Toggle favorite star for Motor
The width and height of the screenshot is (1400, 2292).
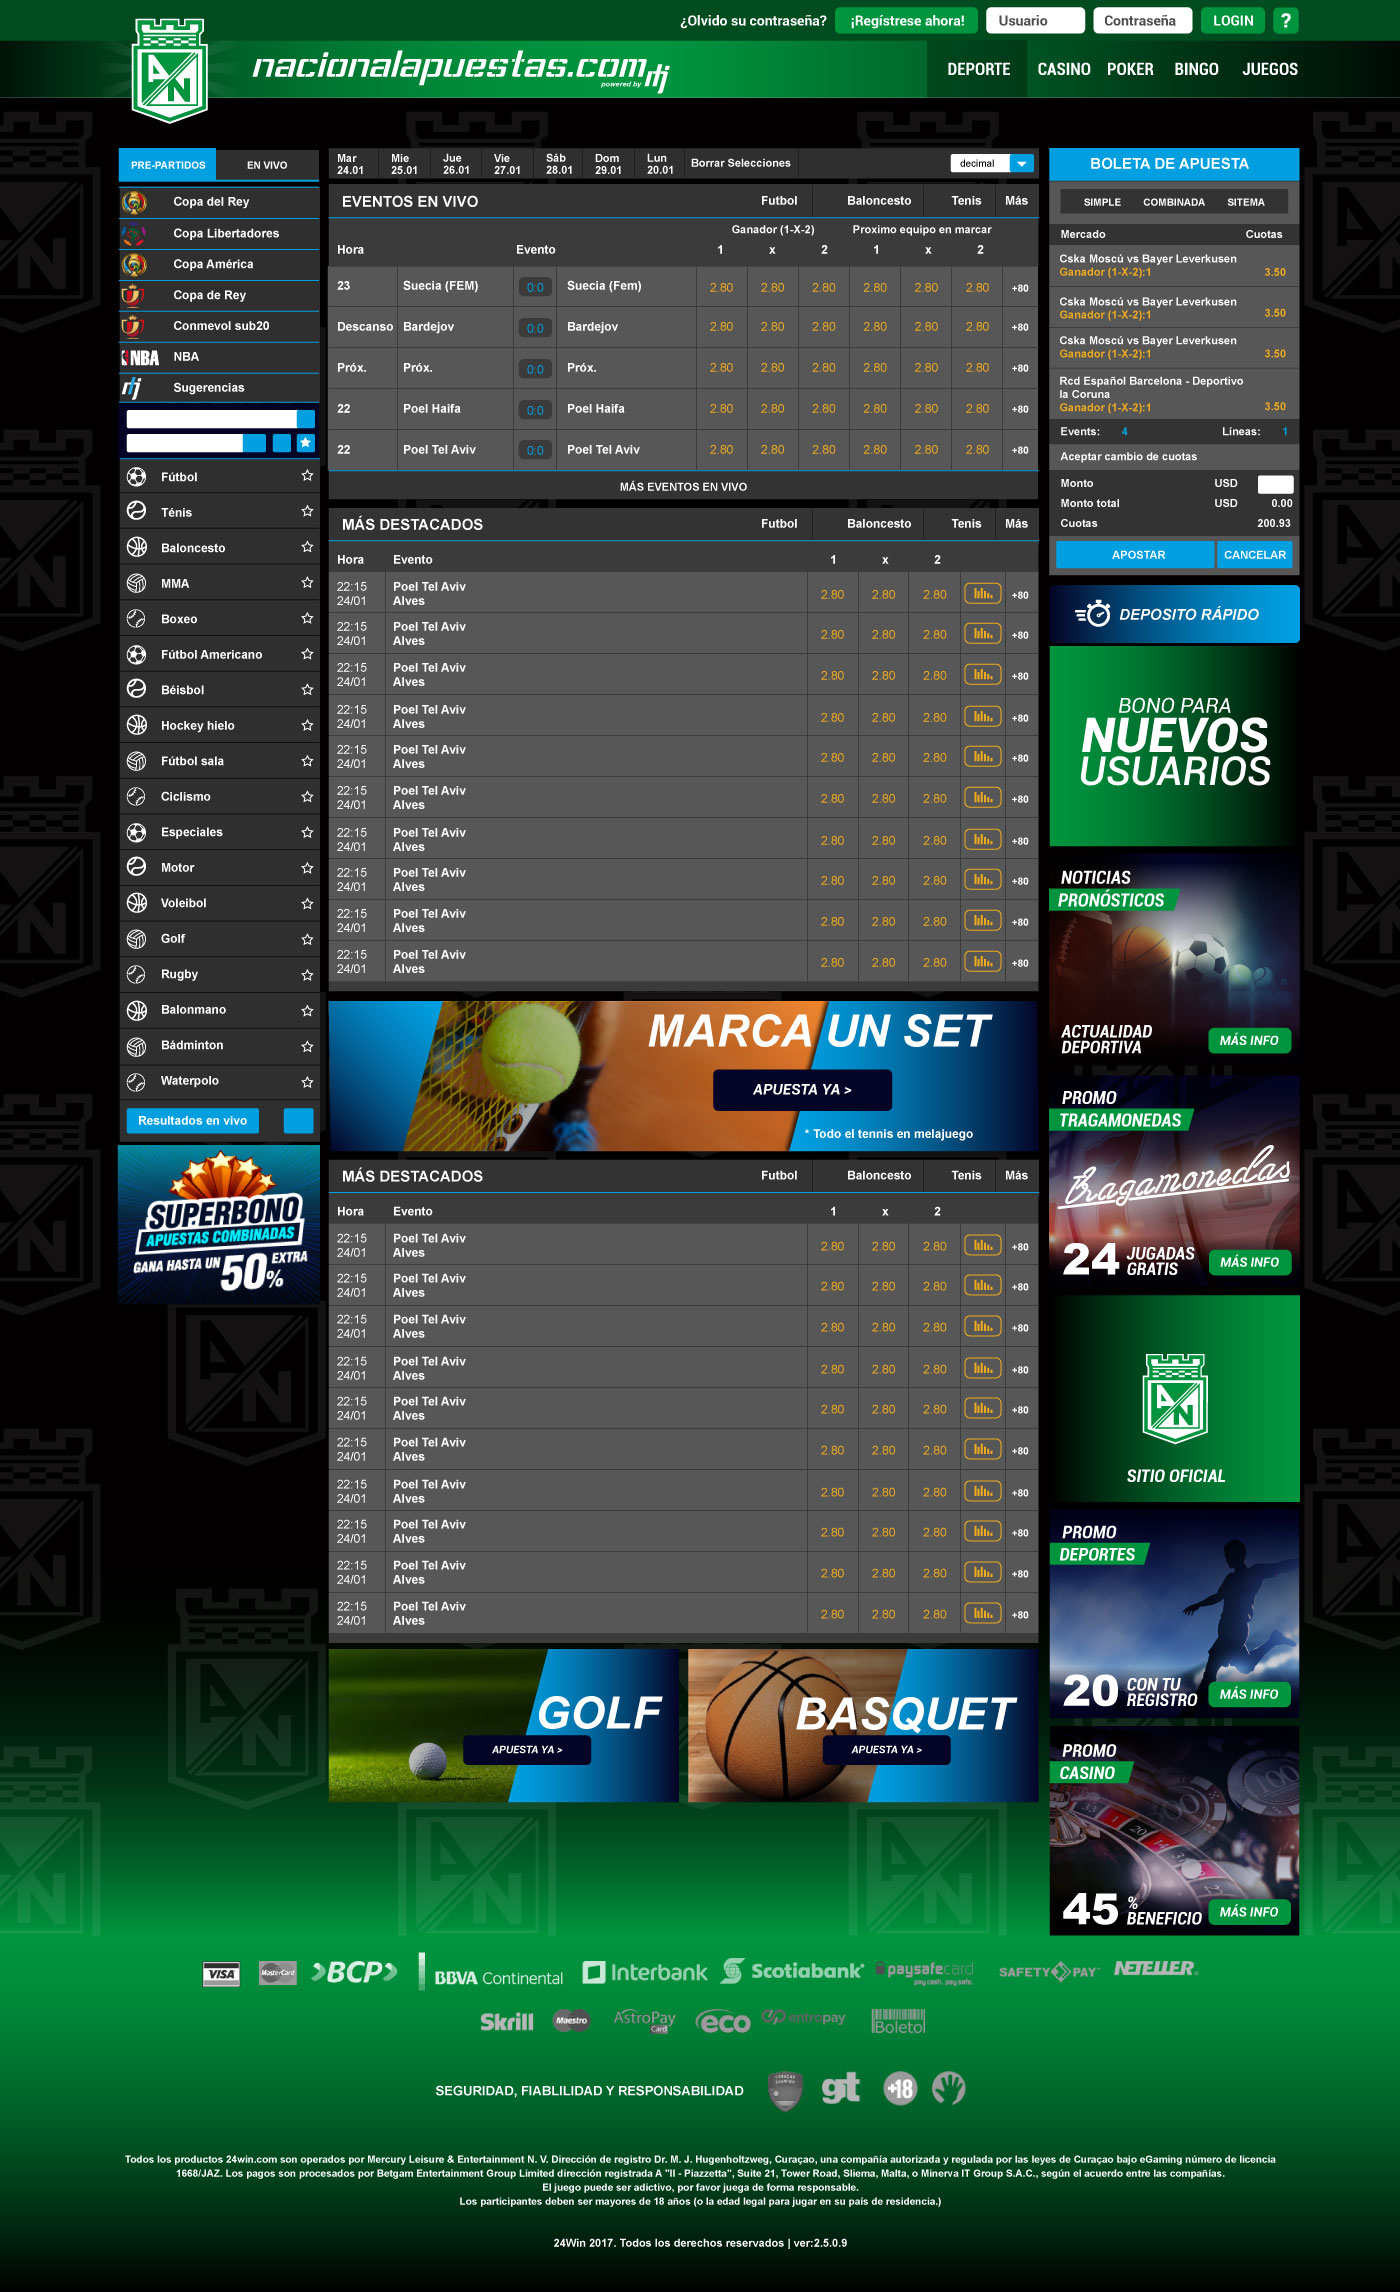(307, 867)
